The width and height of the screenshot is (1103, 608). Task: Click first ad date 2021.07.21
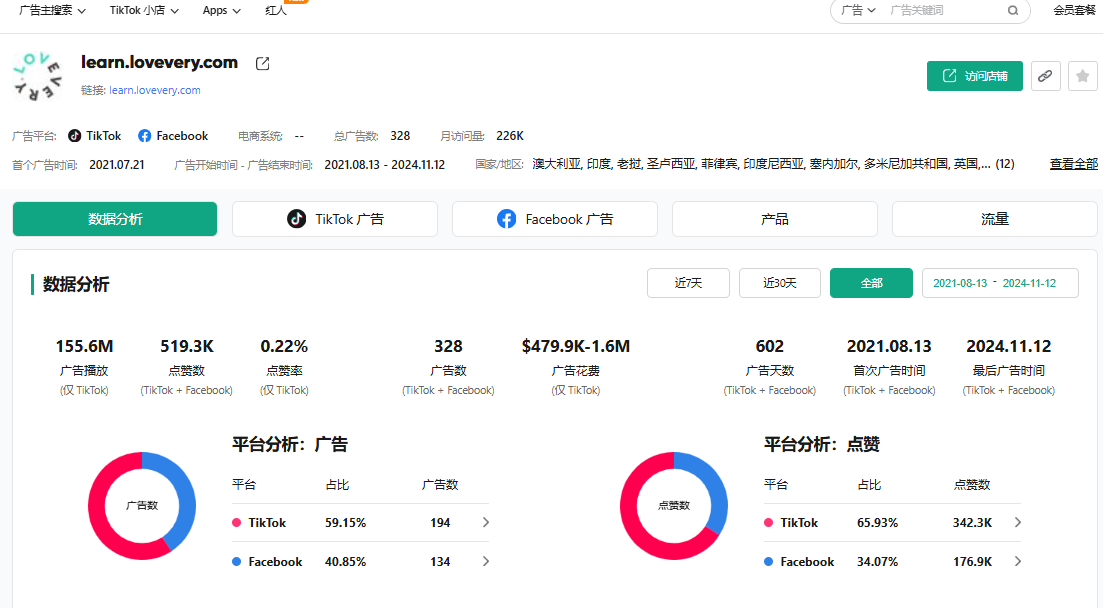117,165
